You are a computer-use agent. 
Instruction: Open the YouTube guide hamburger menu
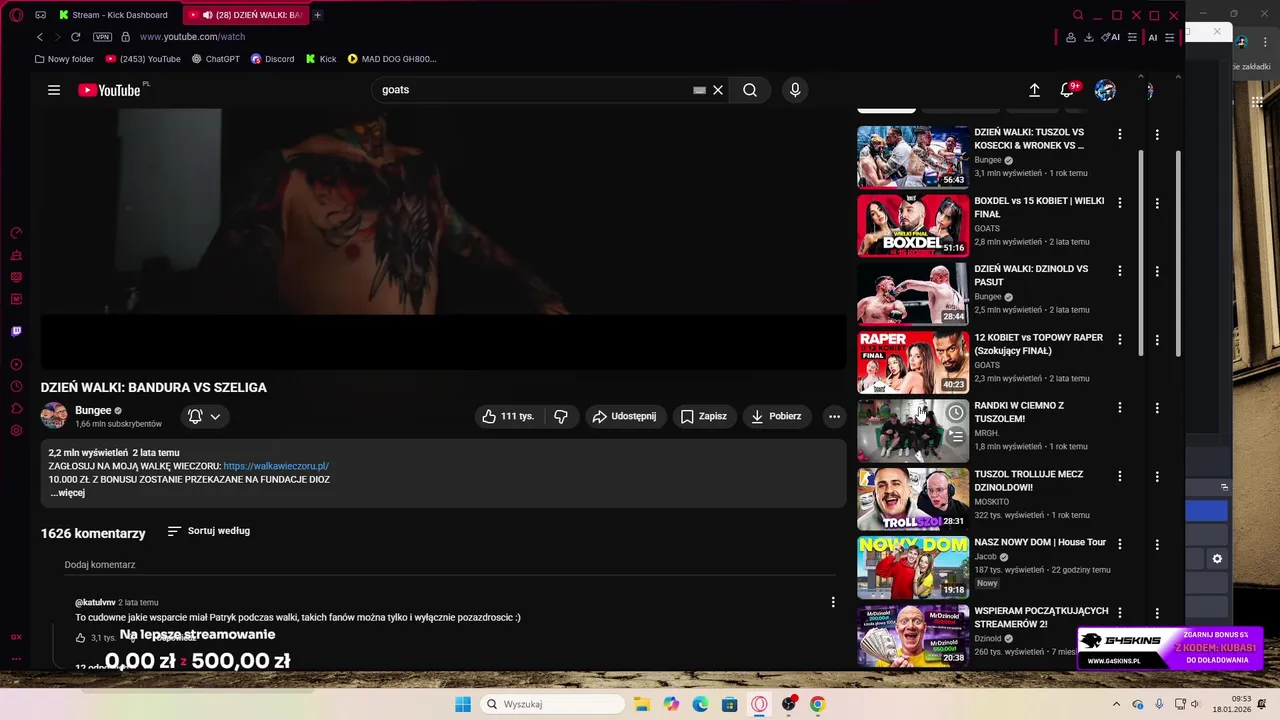click(54, 90)
